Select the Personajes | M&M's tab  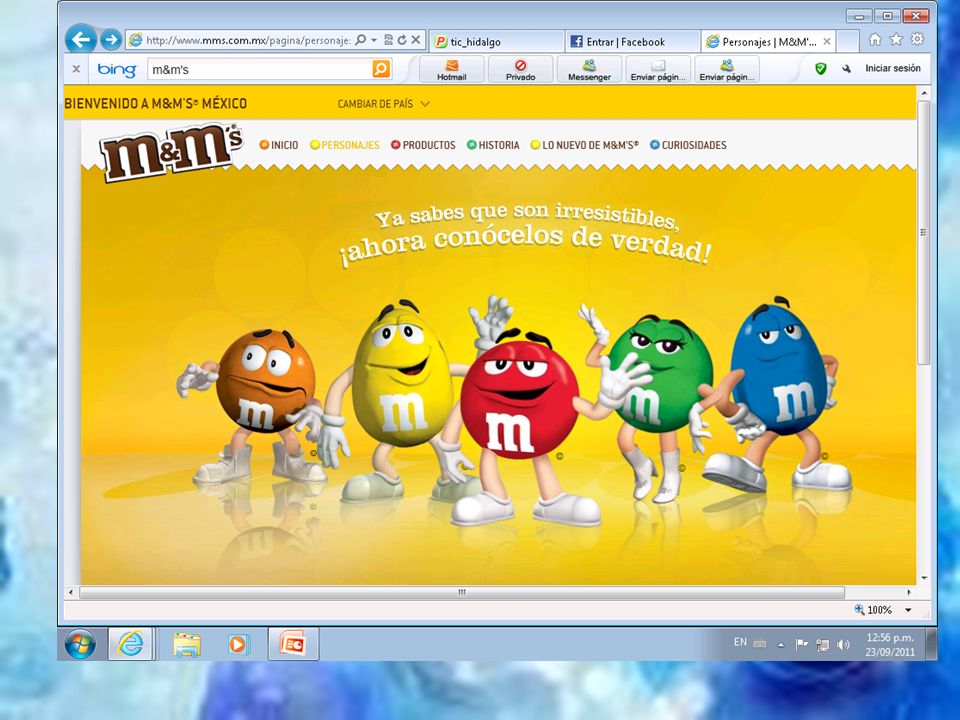762,42
